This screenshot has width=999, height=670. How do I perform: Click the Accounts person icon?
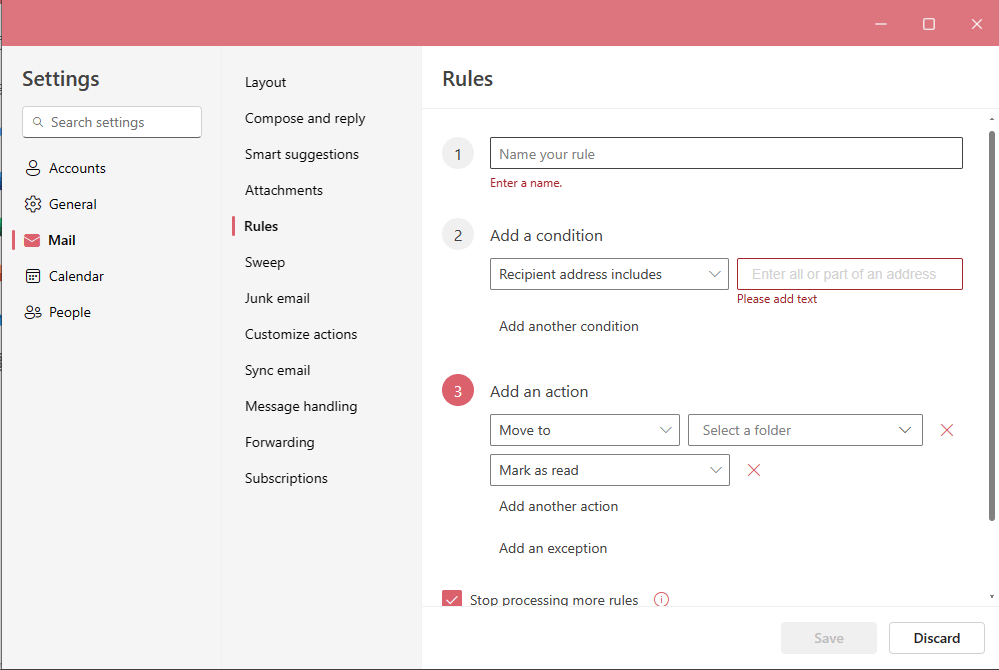point(32,168)
